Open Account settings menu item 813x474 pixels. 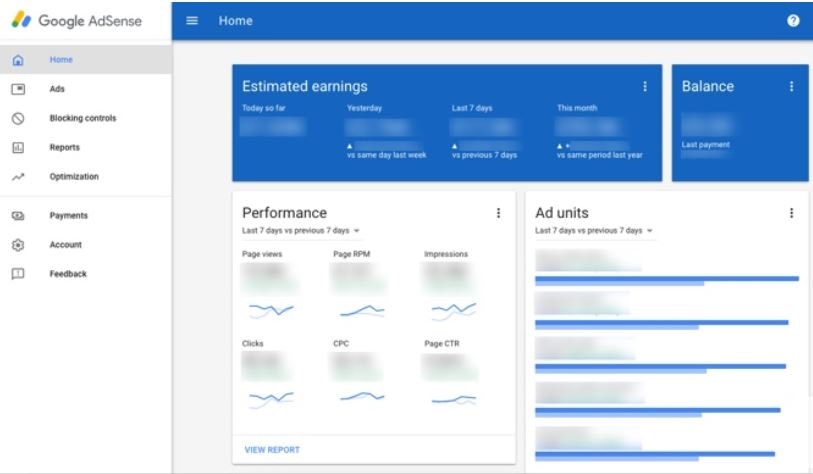click(86, 245)
